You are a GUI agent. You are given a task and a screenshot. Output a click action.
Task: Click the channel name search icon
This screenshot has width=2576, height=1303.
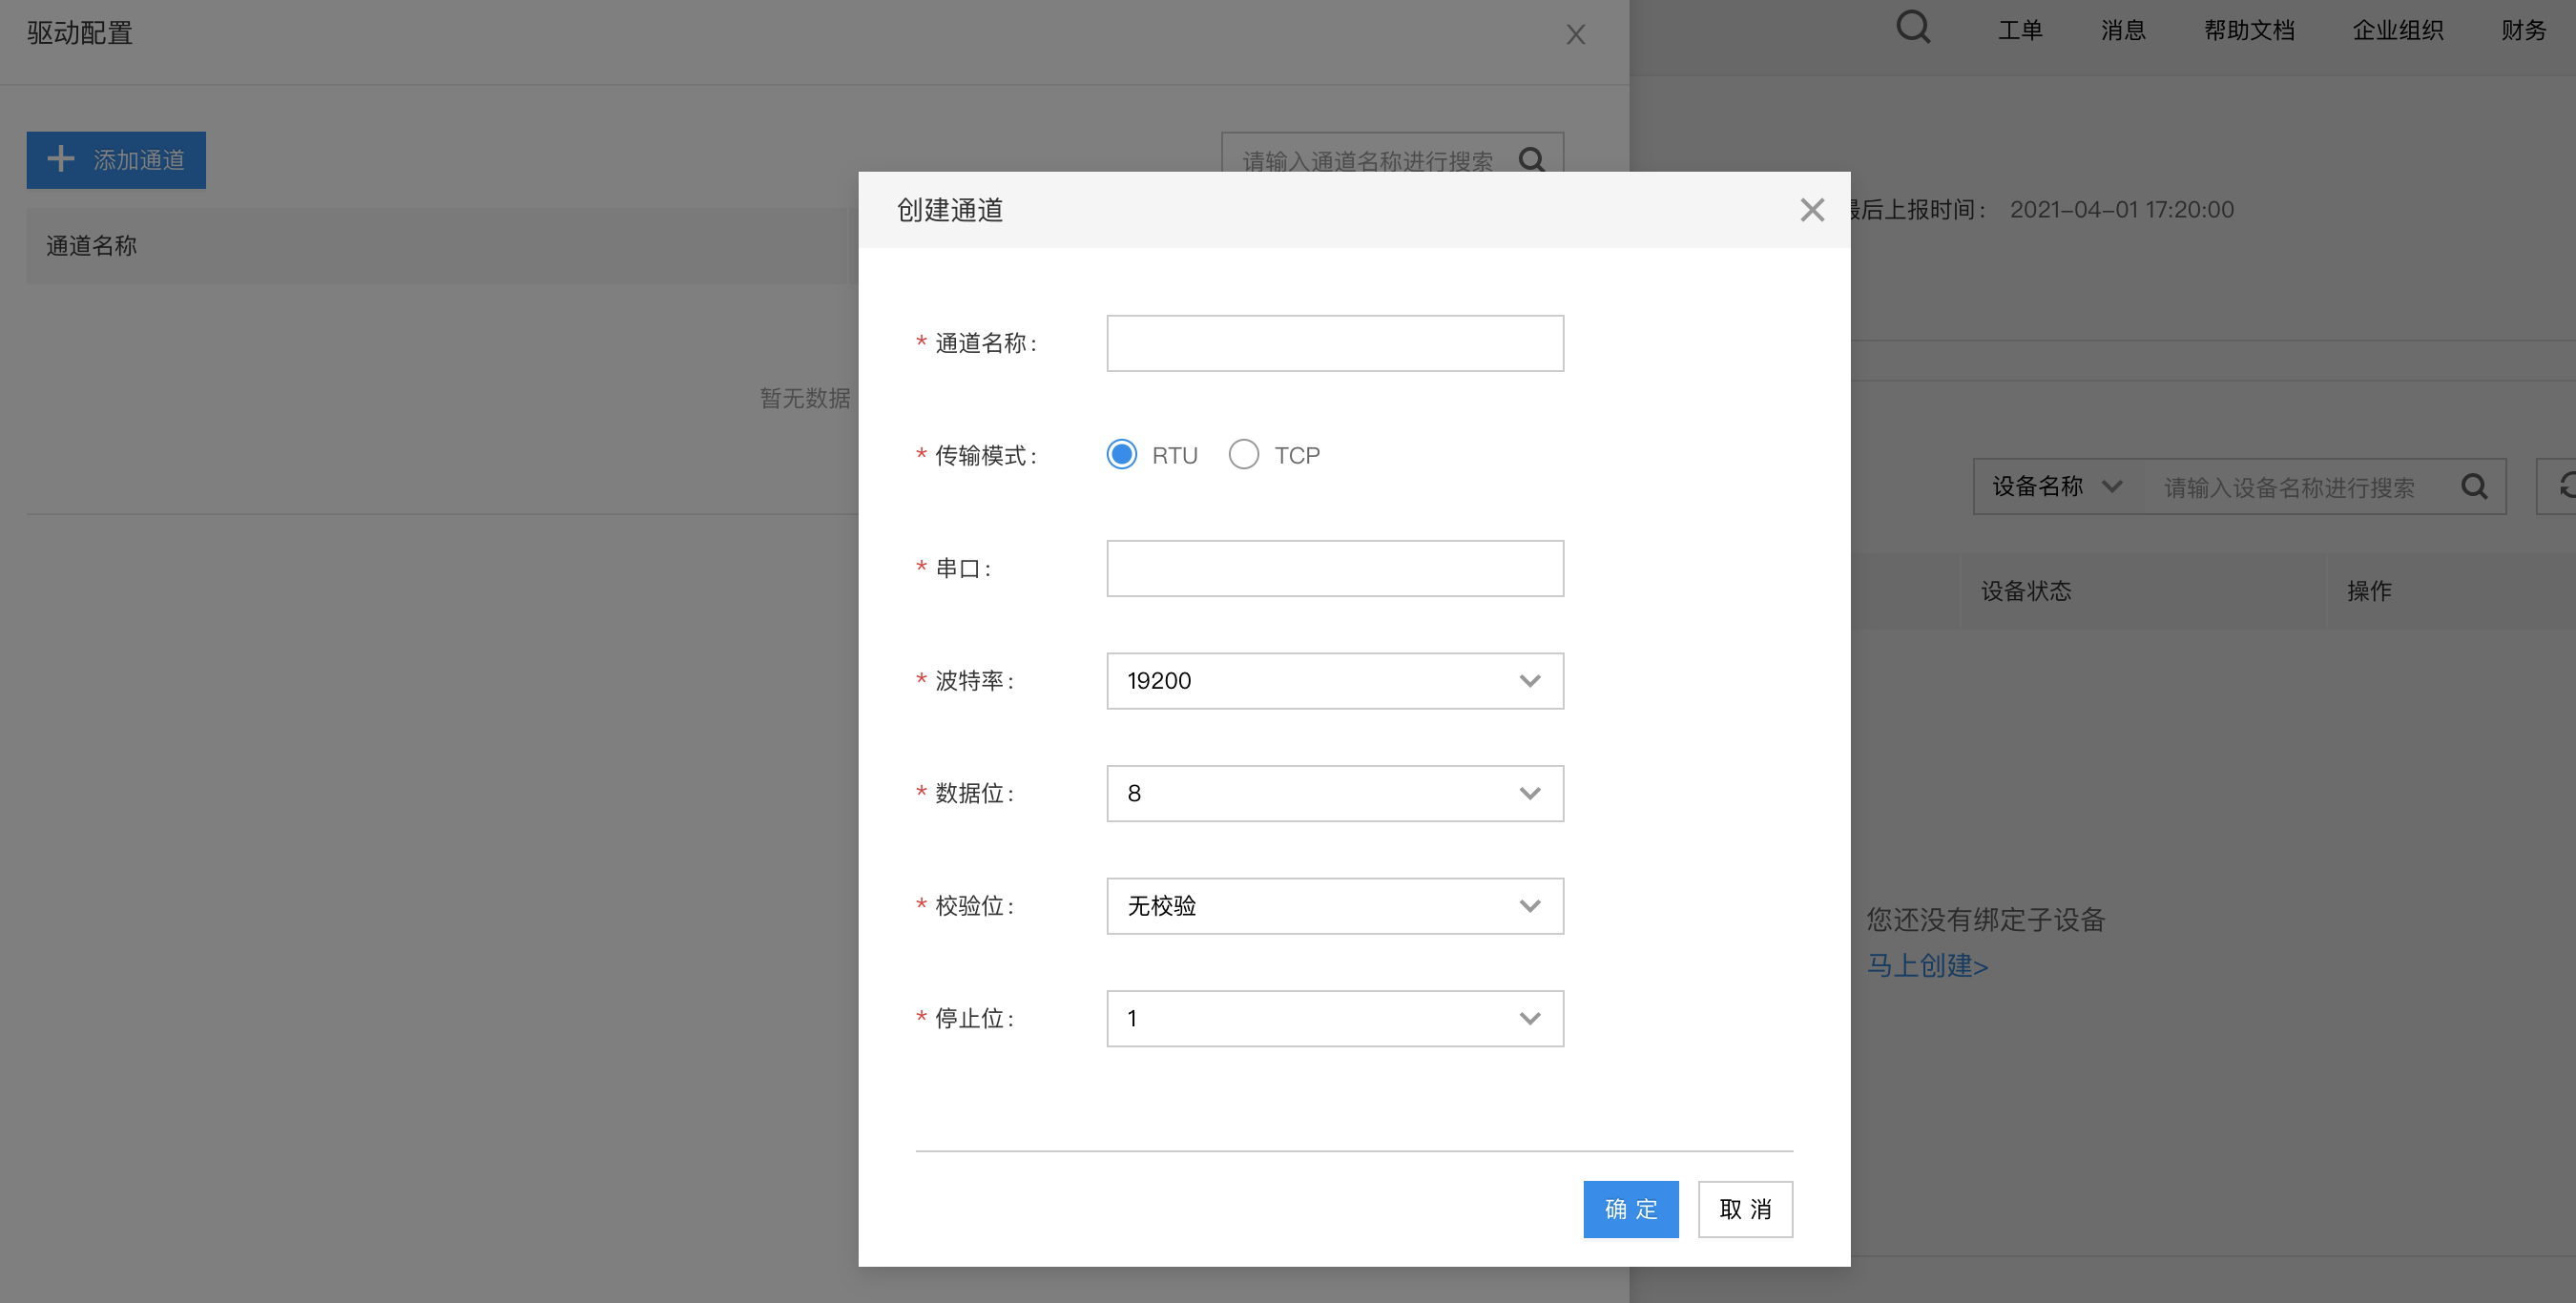click(x=1531, y=160)
